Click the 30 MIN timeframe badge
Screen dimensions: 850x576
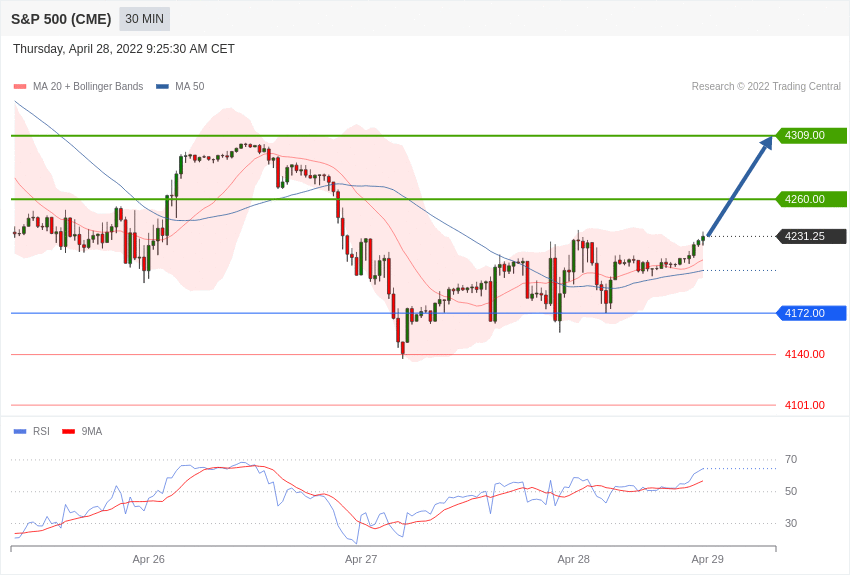[144, 19]
